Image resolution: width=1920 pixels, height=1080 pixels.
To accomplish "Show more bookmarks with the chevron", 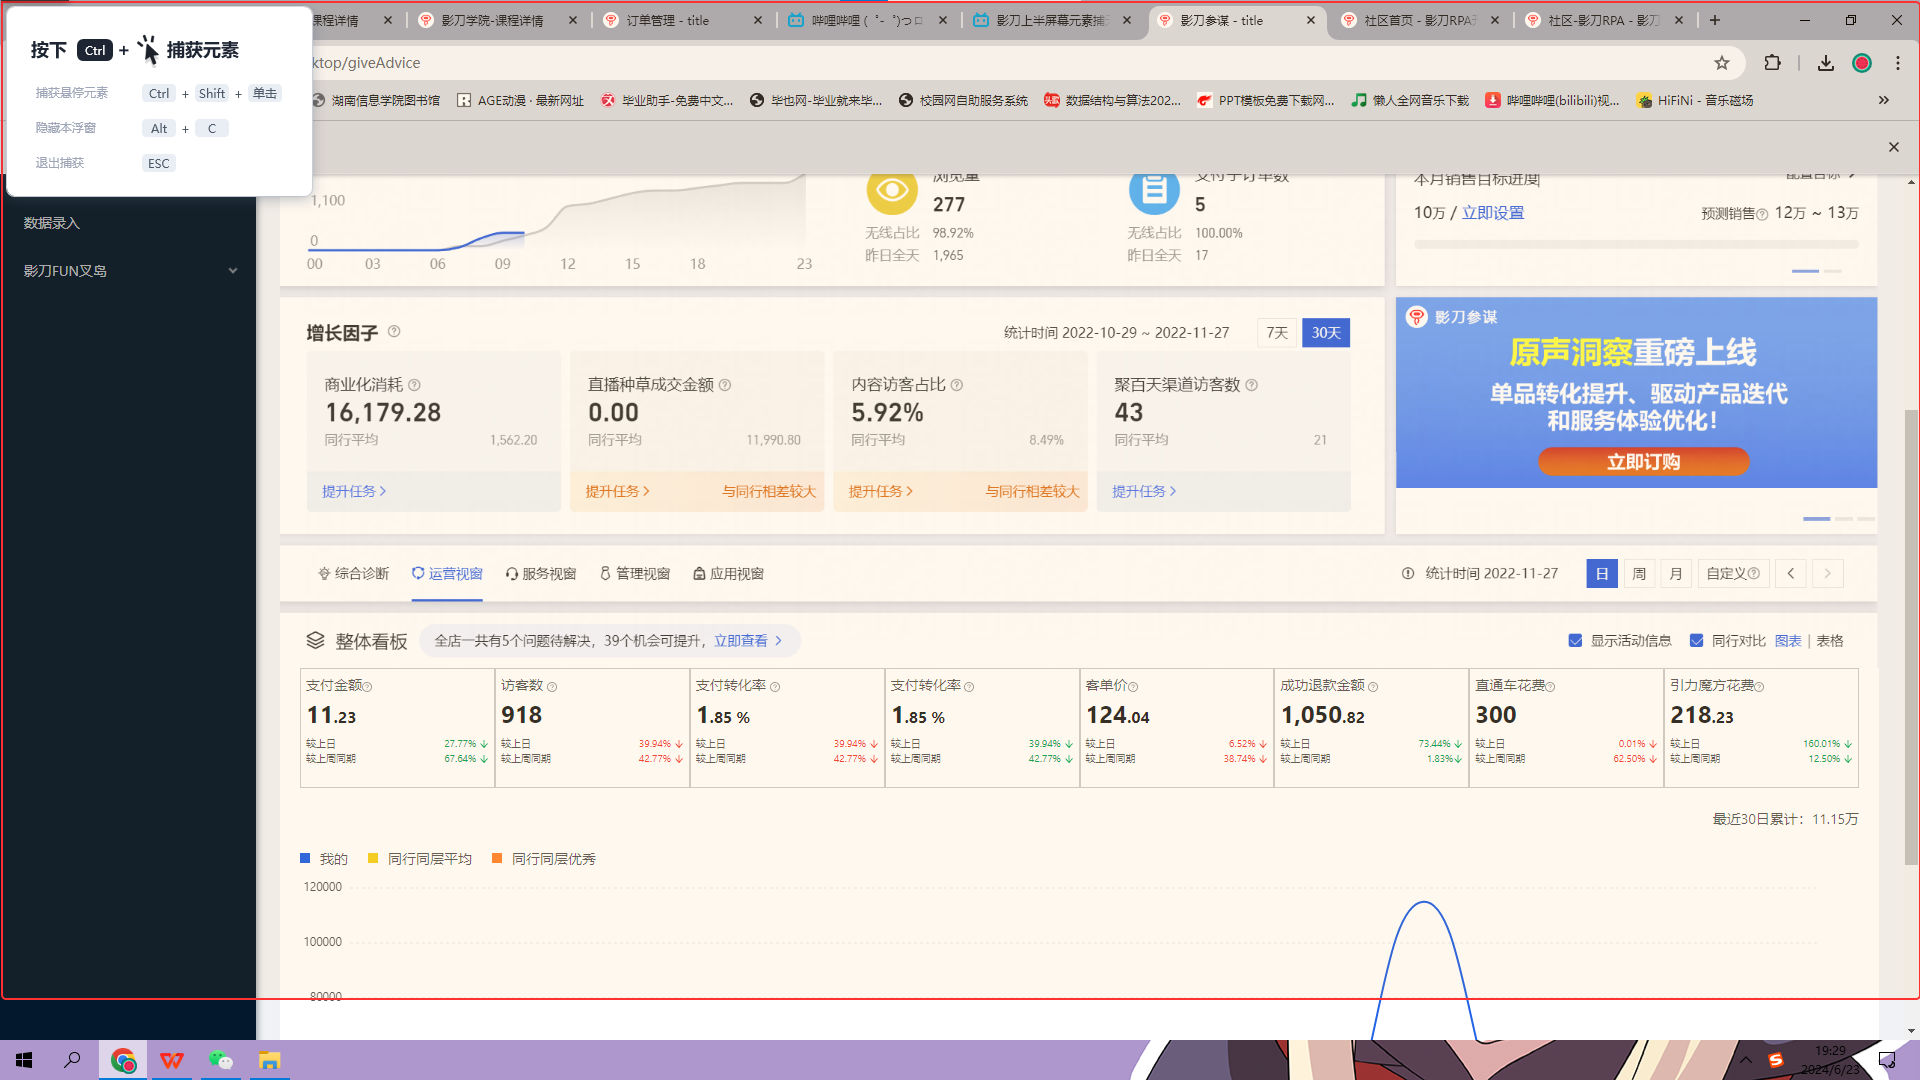I will click(x=1883, y=100).
